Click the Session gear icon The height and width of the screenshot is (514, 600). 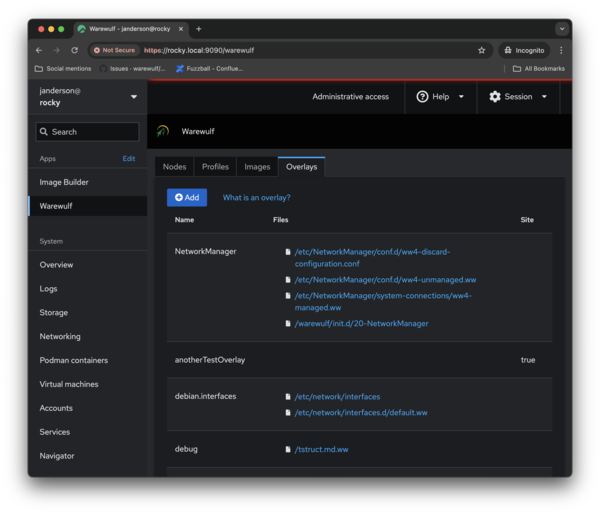click(x=495, y=97)
